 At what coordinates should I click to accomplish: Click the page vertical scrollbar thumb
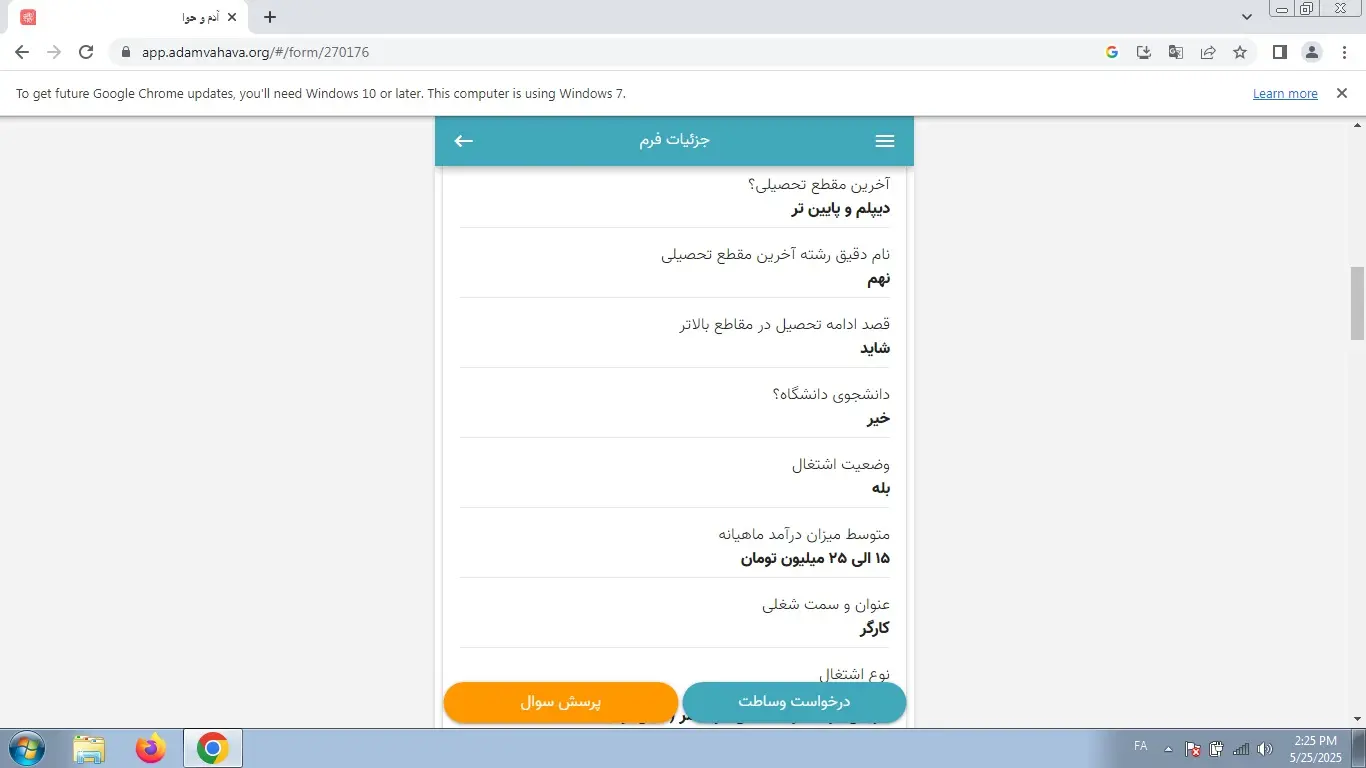pos(1357,303)
